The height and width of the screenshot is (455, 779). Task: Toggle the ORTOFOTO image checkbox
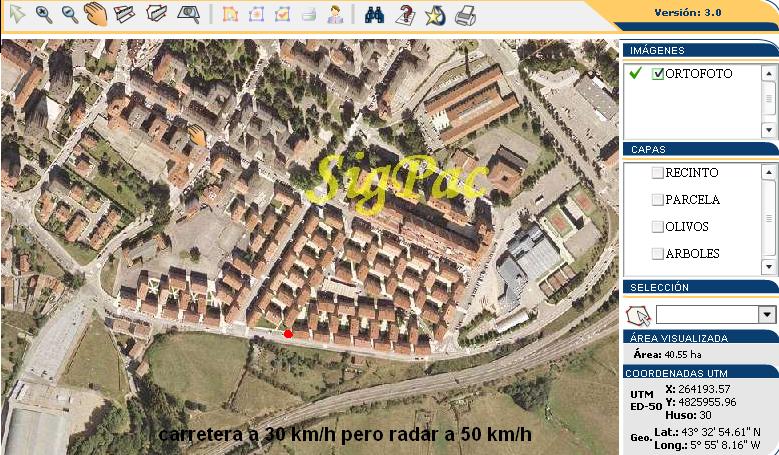click(x=658, y=74)
